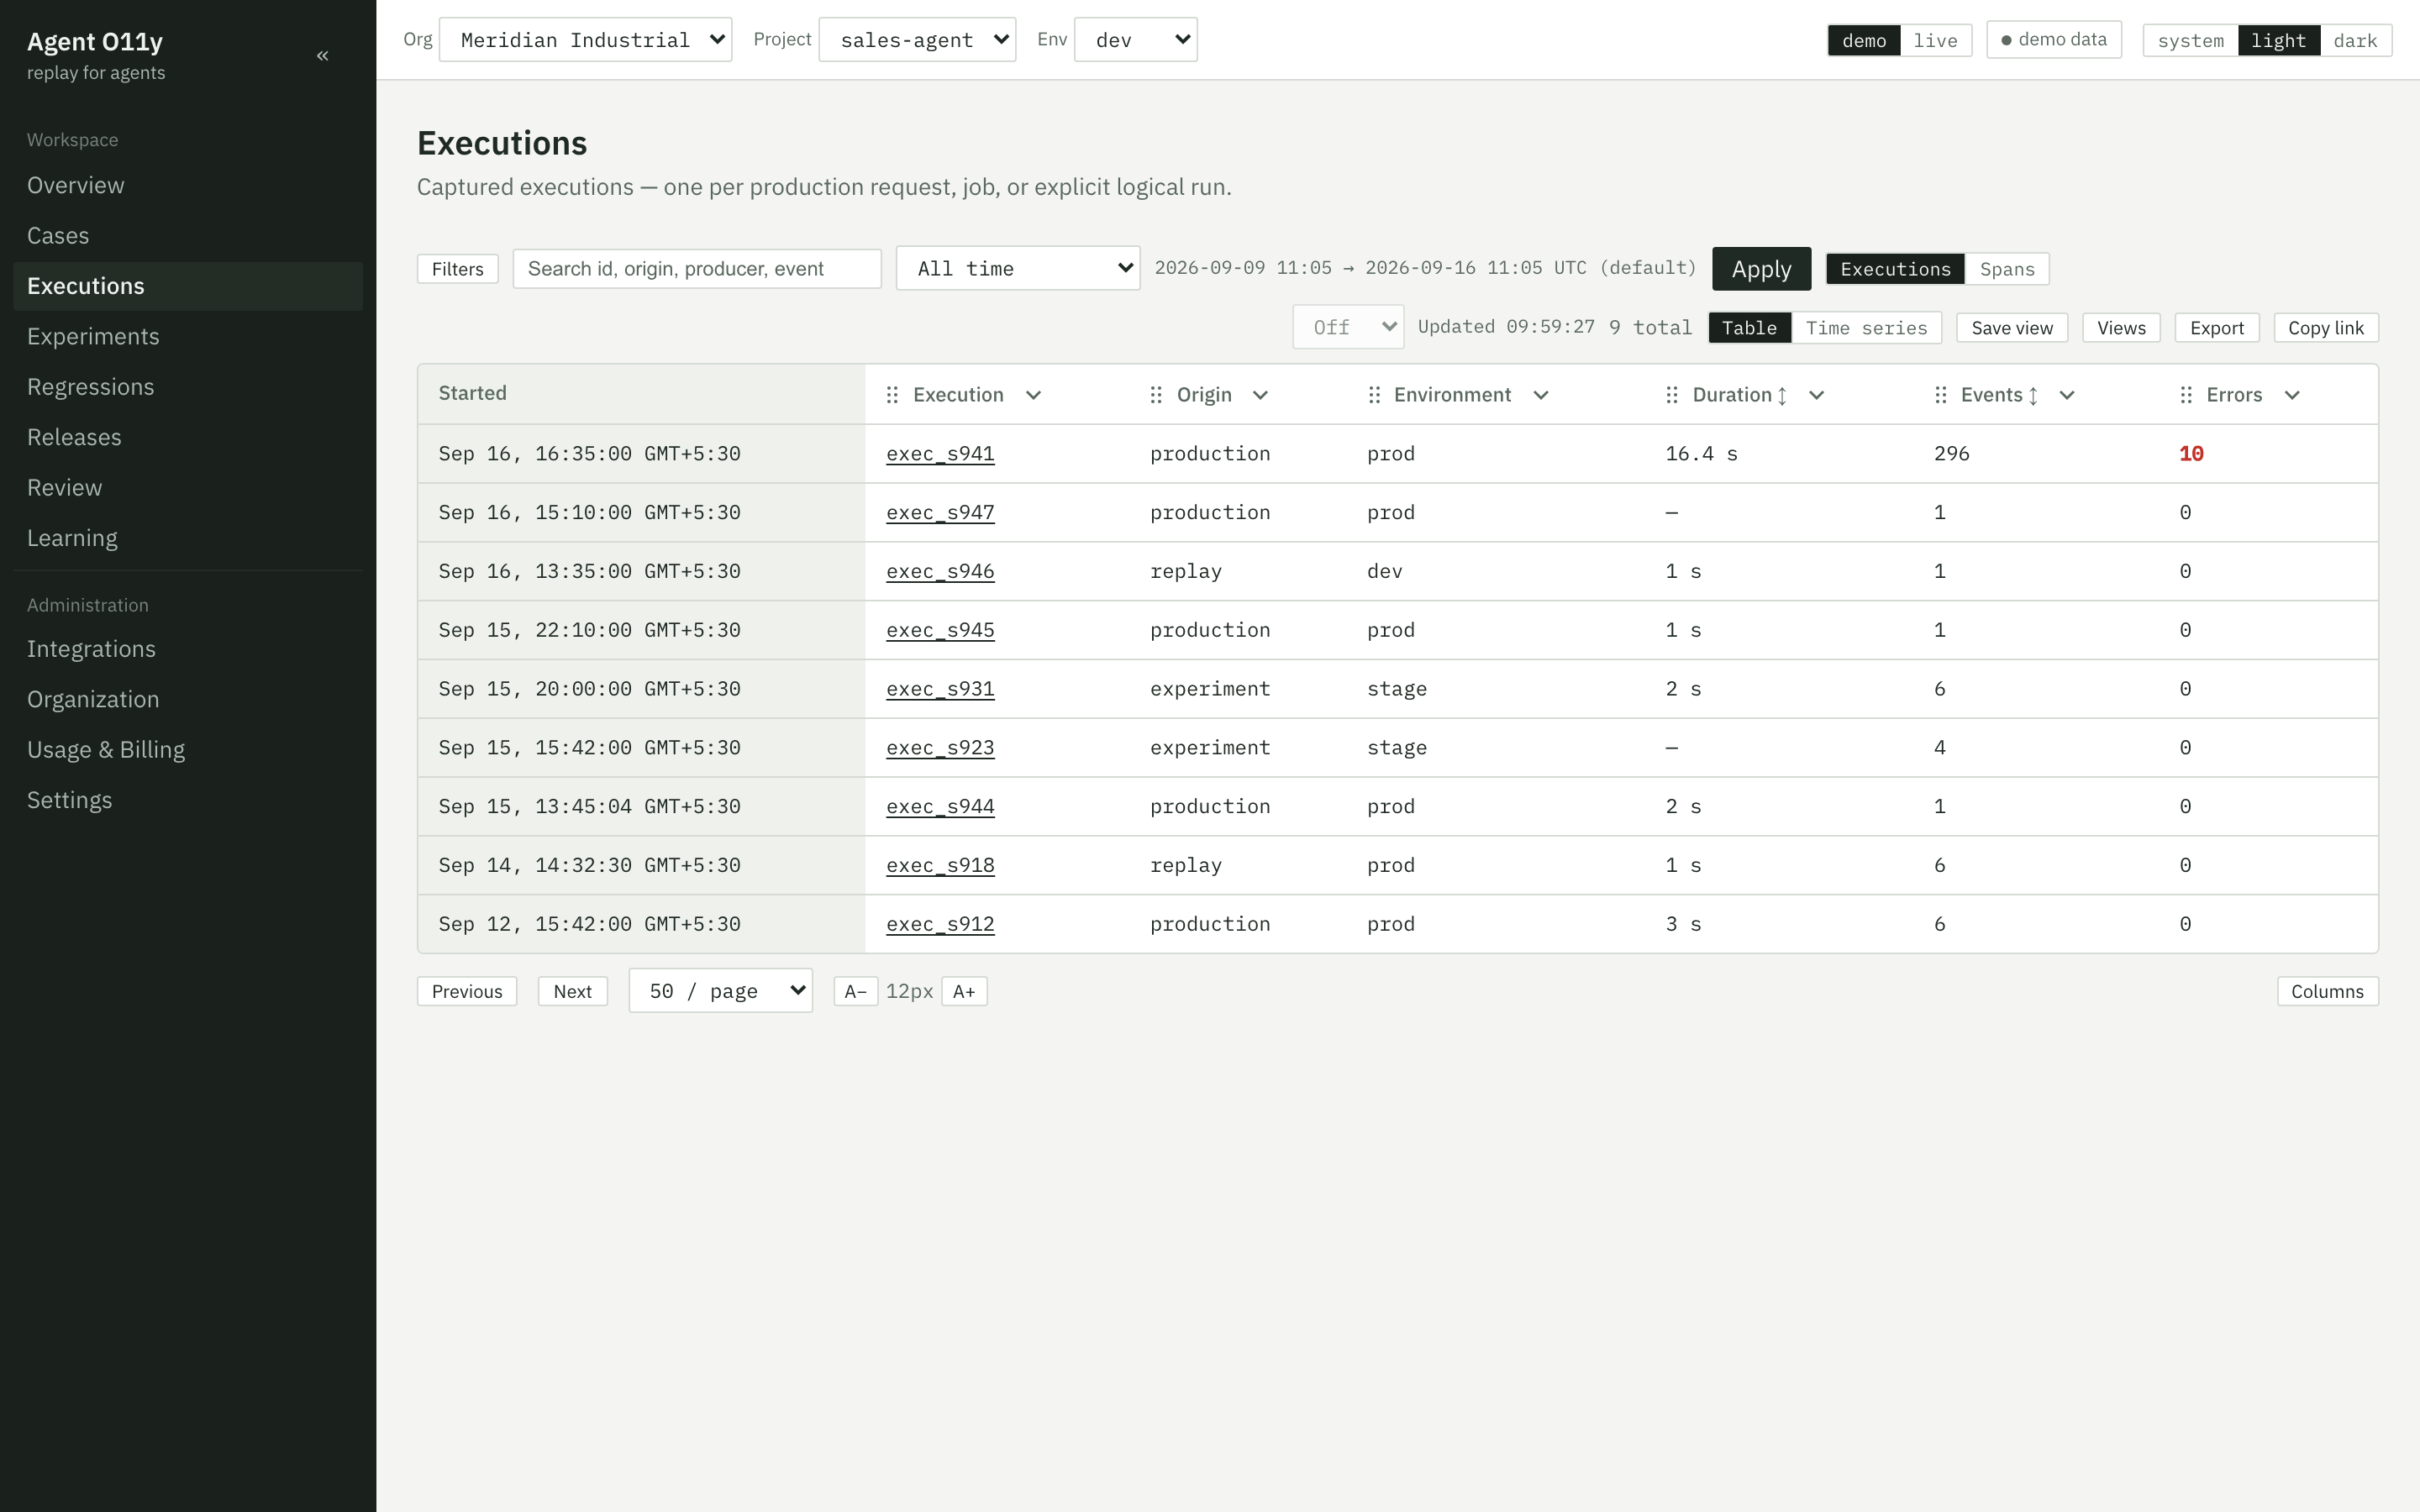Open execution link exec_s912
Image resolution: width=2420 pixels, height=1512 pixels.
click(940, 924)
